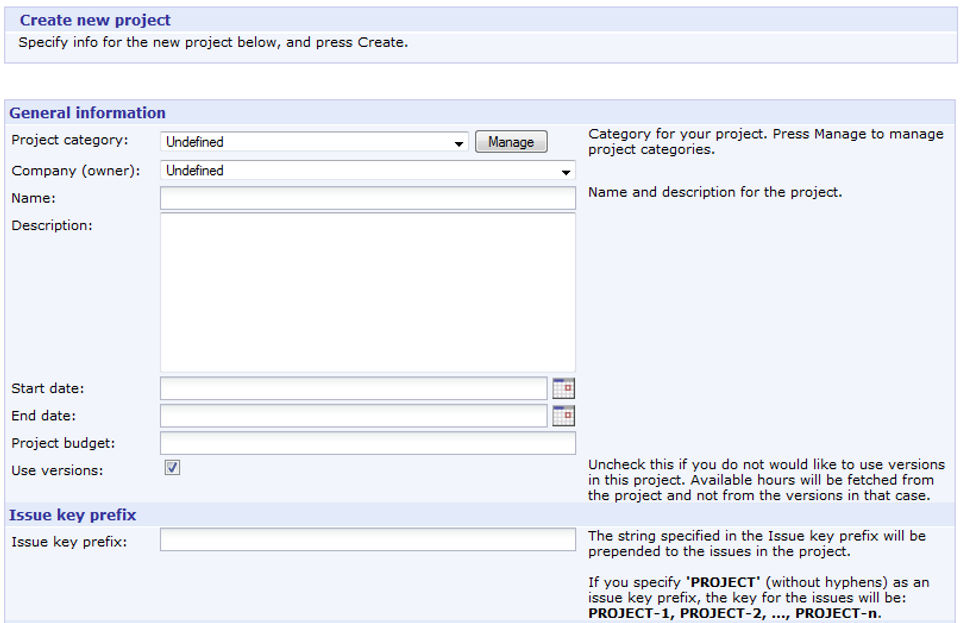
Task: Open the Start date calendar picker
Action: (563, 388)
